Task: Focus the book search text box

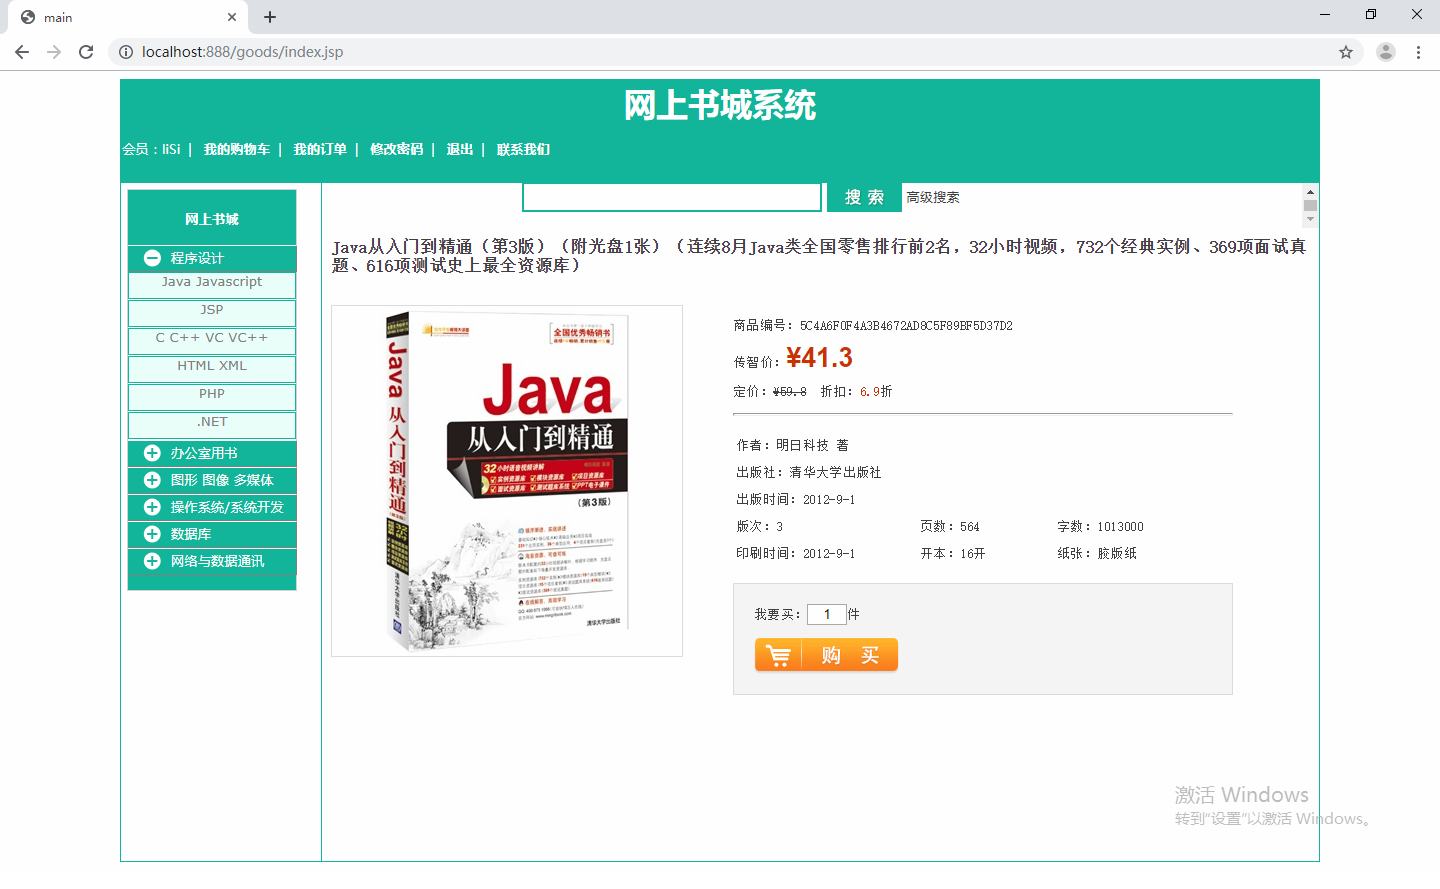Action: [672, 197]
